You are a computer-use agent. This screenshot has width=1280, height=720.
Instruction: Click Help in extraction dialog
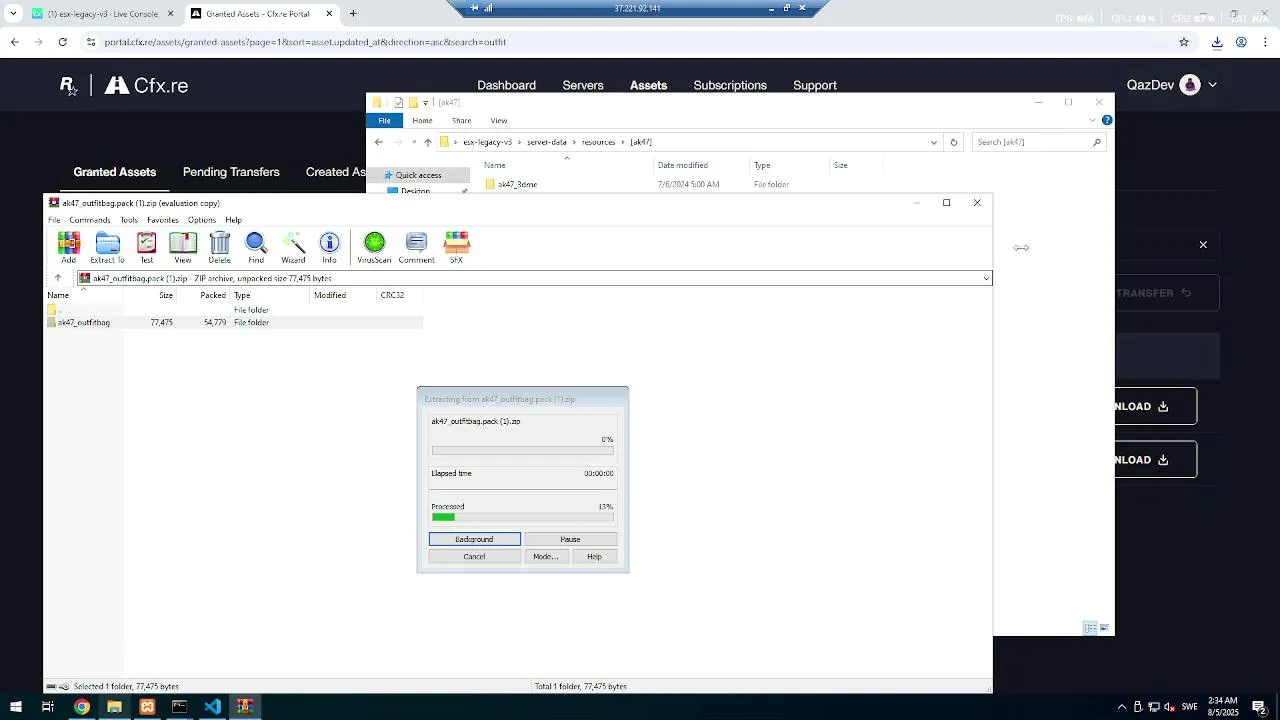tap(594, 556)
